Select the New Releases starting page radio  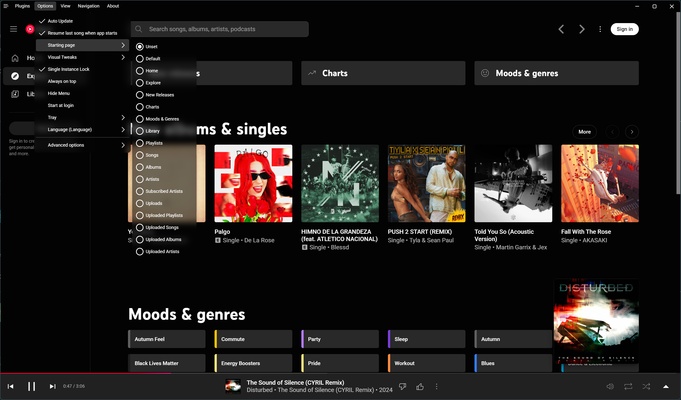click(139, 95)
